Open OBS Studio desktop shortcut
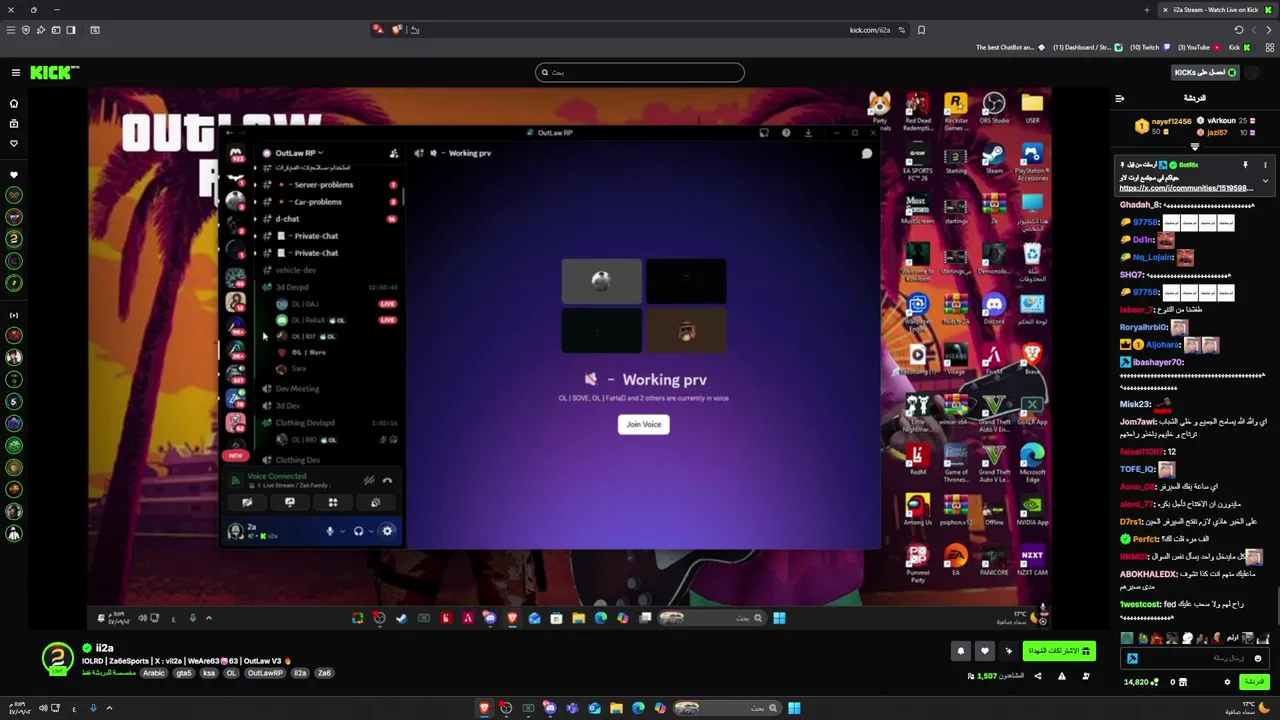 pyautogui.click(x=994, y=108)
